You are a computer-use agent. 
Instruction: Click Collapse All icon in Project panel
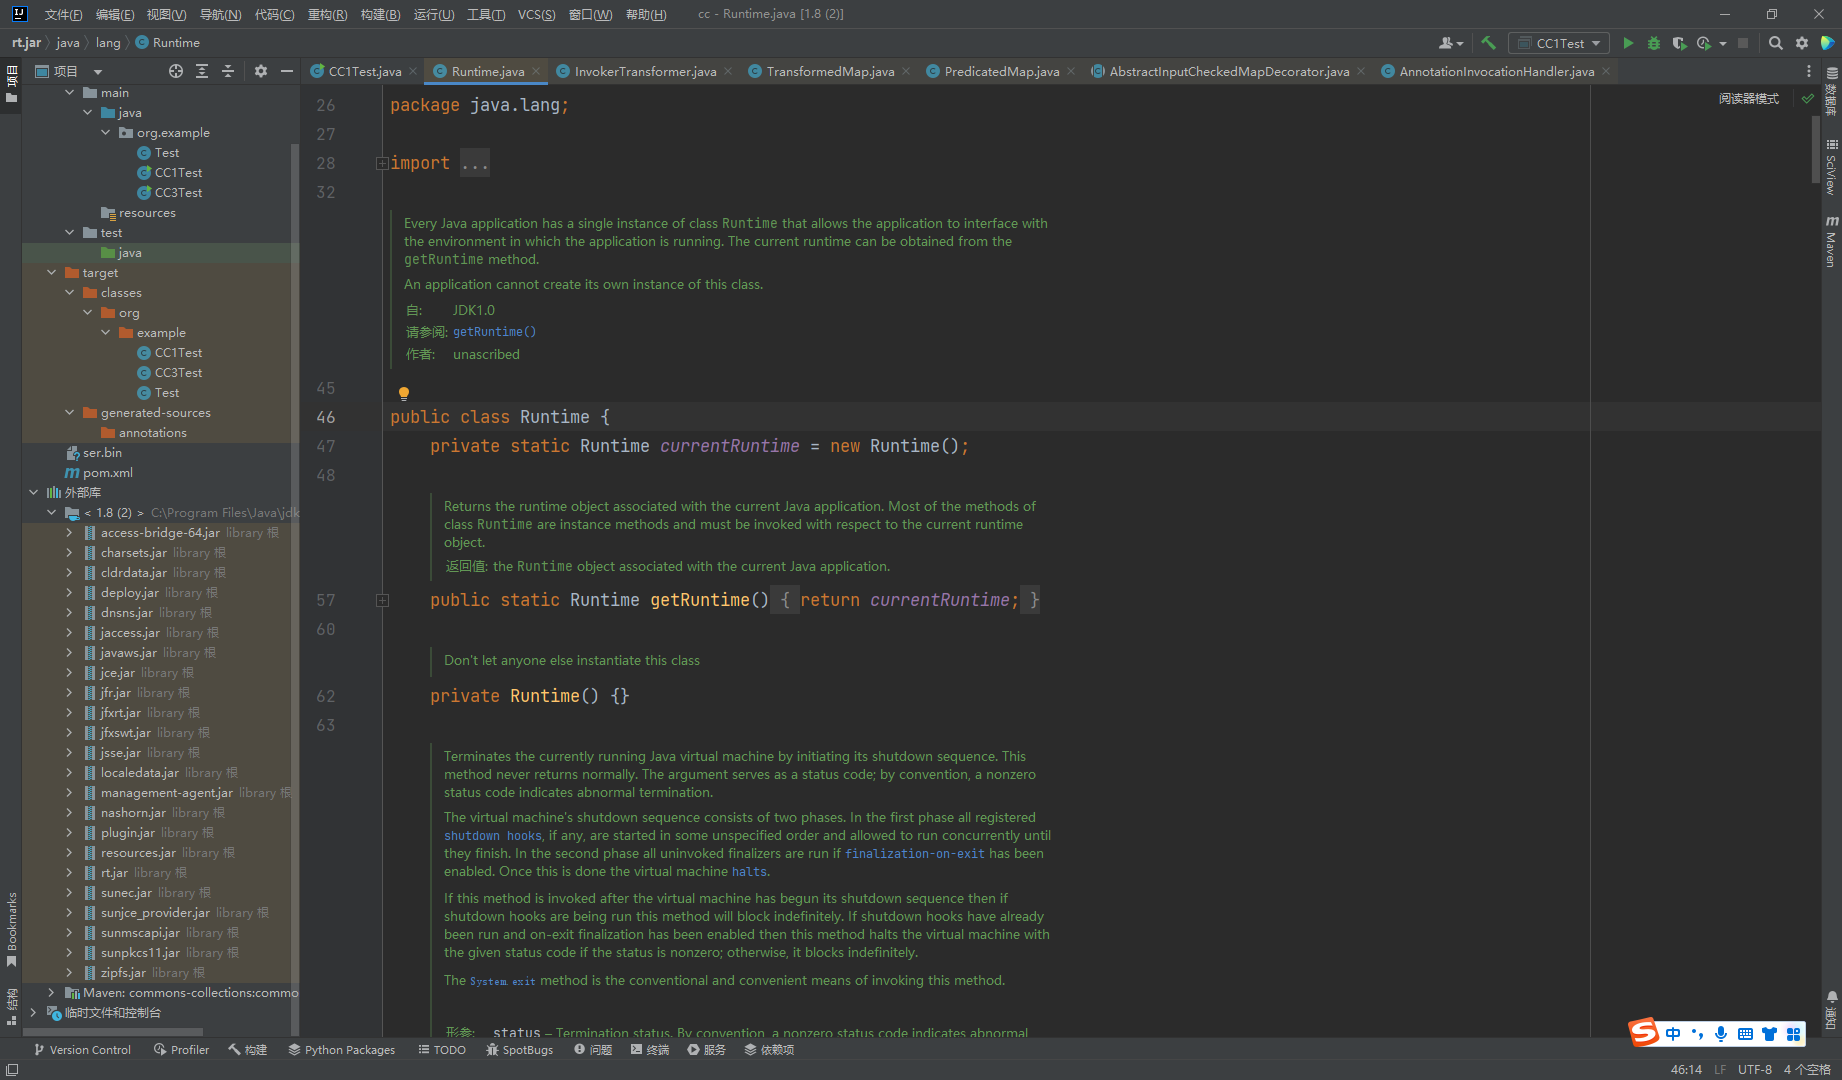(x=228, y=71)
